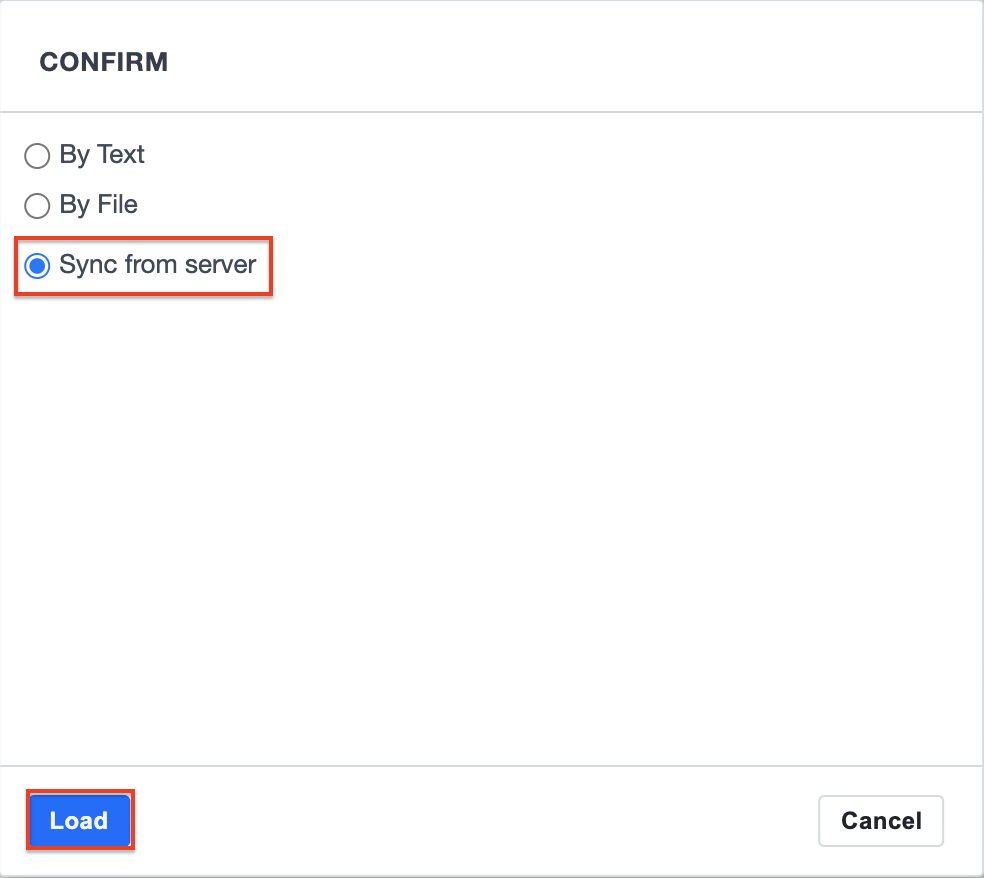Screen dimensions: 984x878
Task: Choose loading by file option circle
Action: pos(37,205)
